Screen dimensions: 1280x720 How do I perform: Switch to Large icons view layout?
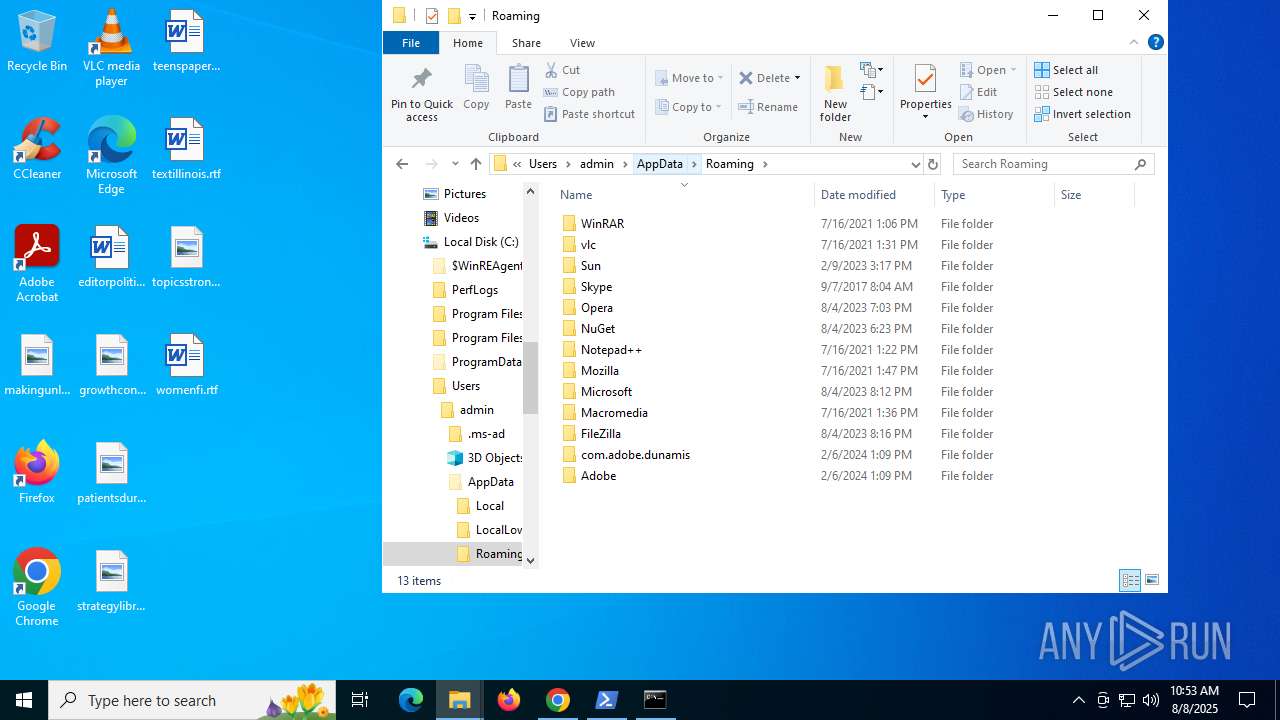click(1152, 580)
